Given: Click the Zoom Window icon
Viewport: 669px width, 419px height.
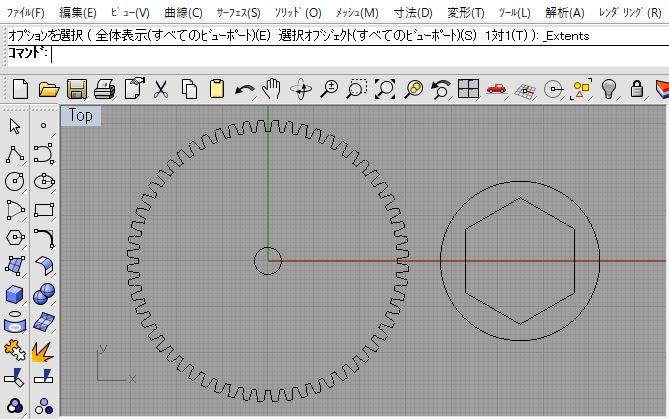Looking at the screenshot, I should coord(357,89).
